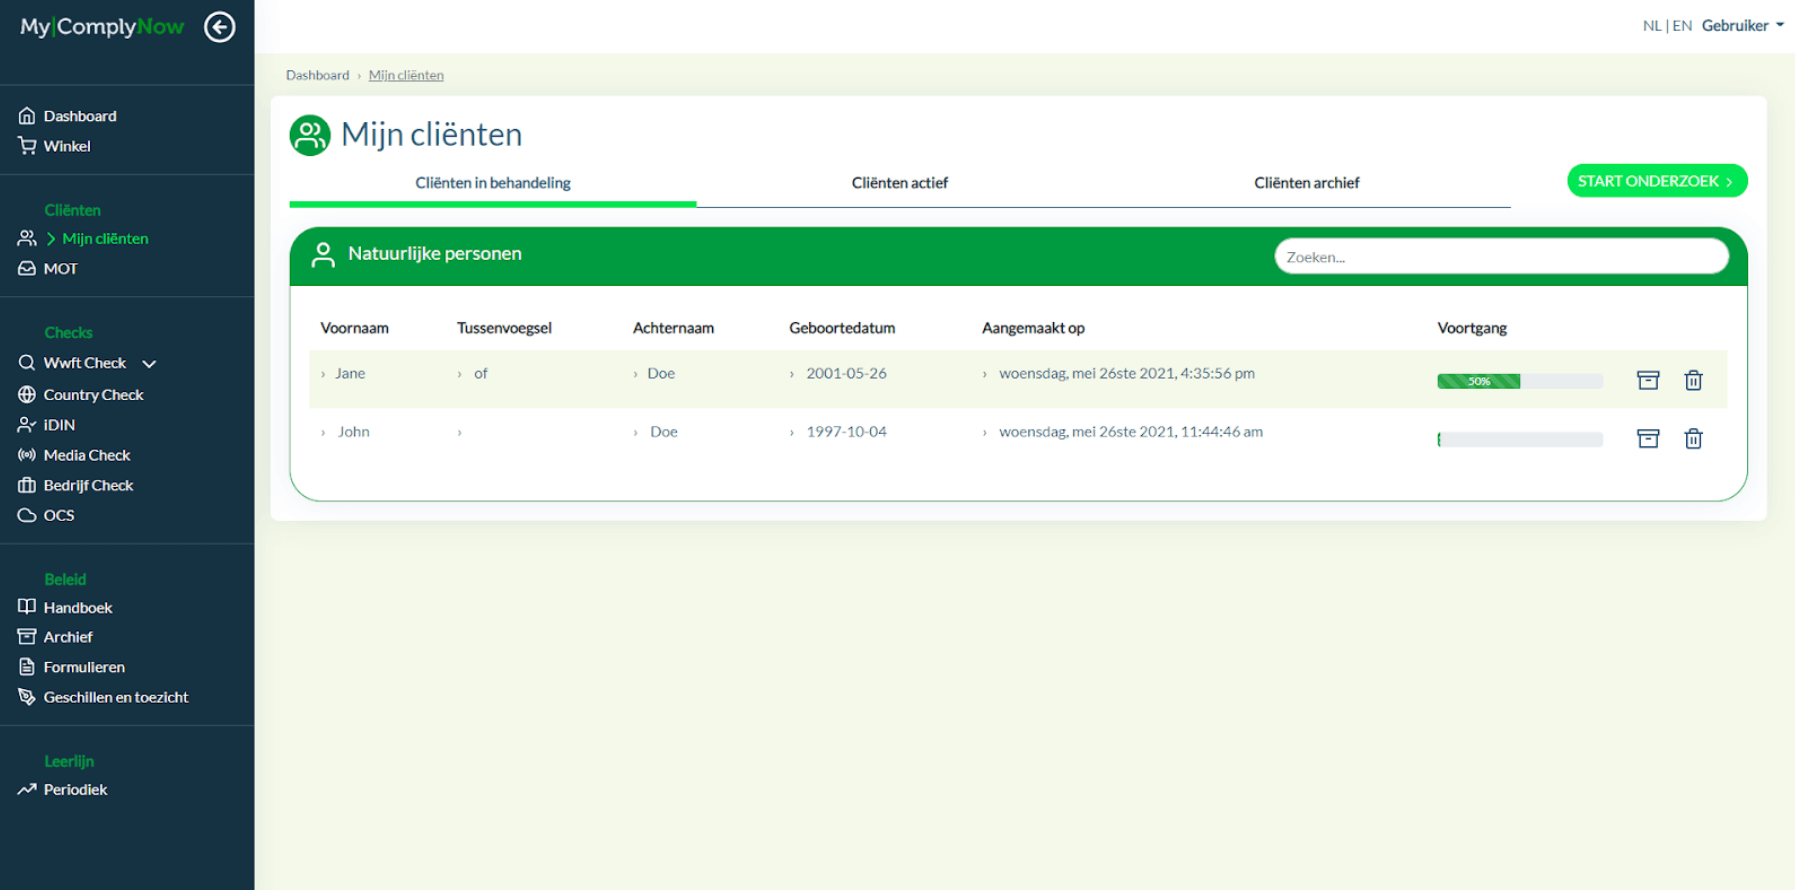Delete Jane Doe using the trash icon
Image resolution: width=1795 pixels, height=890 pixels.
[1692, 380]
